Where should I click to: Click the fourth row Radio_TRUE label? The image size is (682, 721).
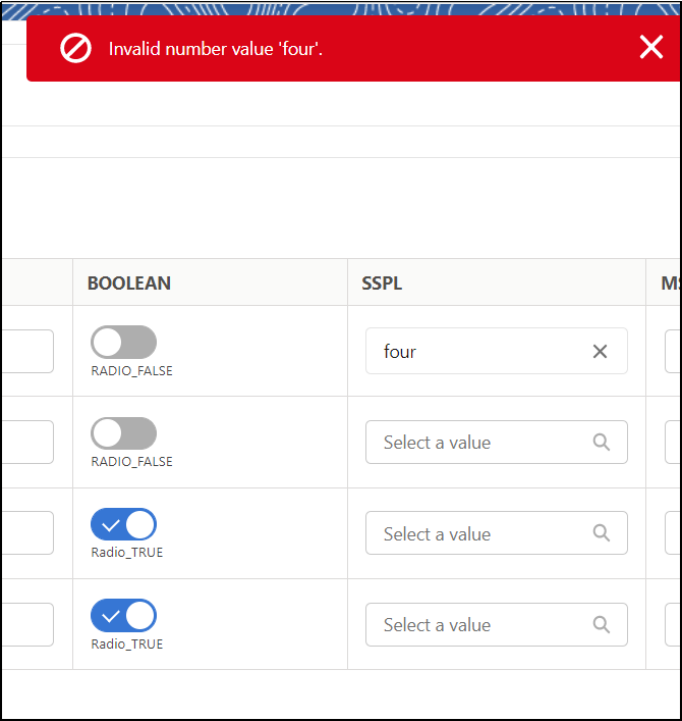pos(127,644)
